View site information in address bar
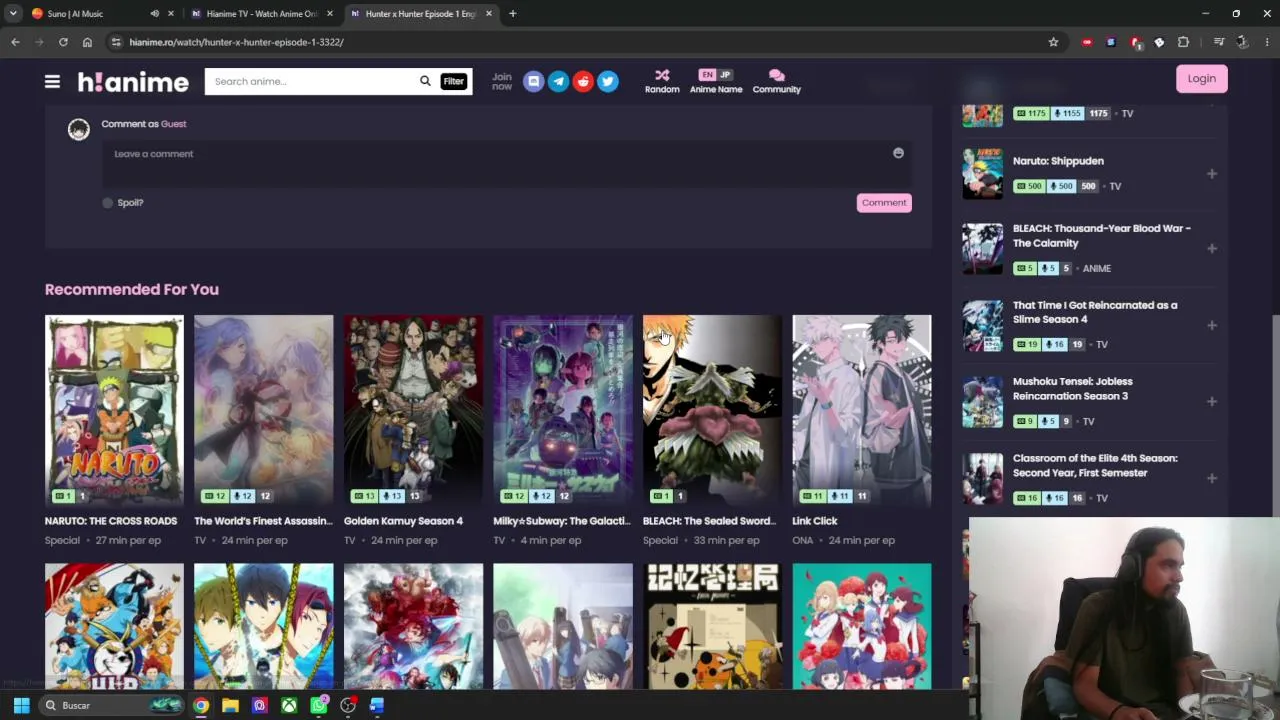This screenshot has width=1280, height=720. 116,42
